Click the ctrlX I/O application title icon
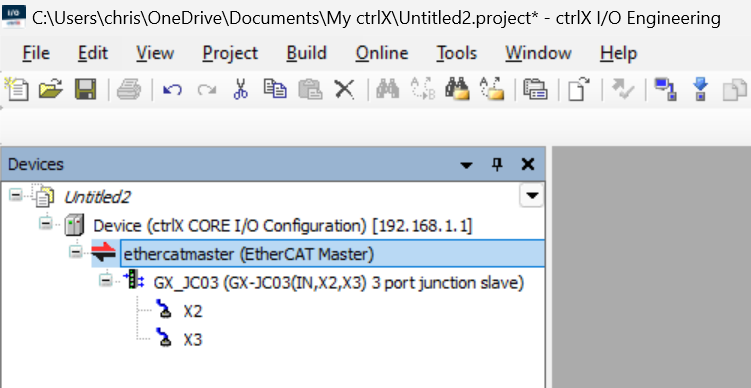 [x=14, y=17]
